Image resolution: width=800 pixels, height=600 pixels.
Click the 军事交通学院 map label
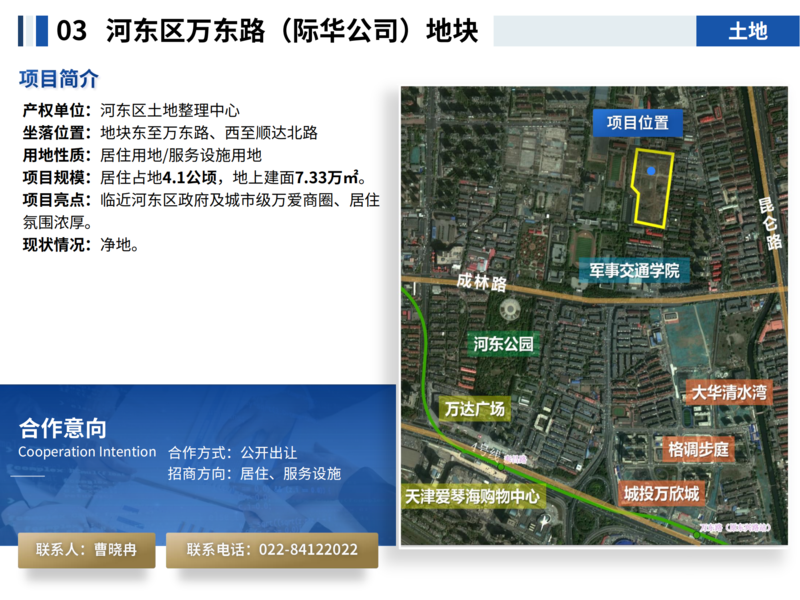(634, 270)
